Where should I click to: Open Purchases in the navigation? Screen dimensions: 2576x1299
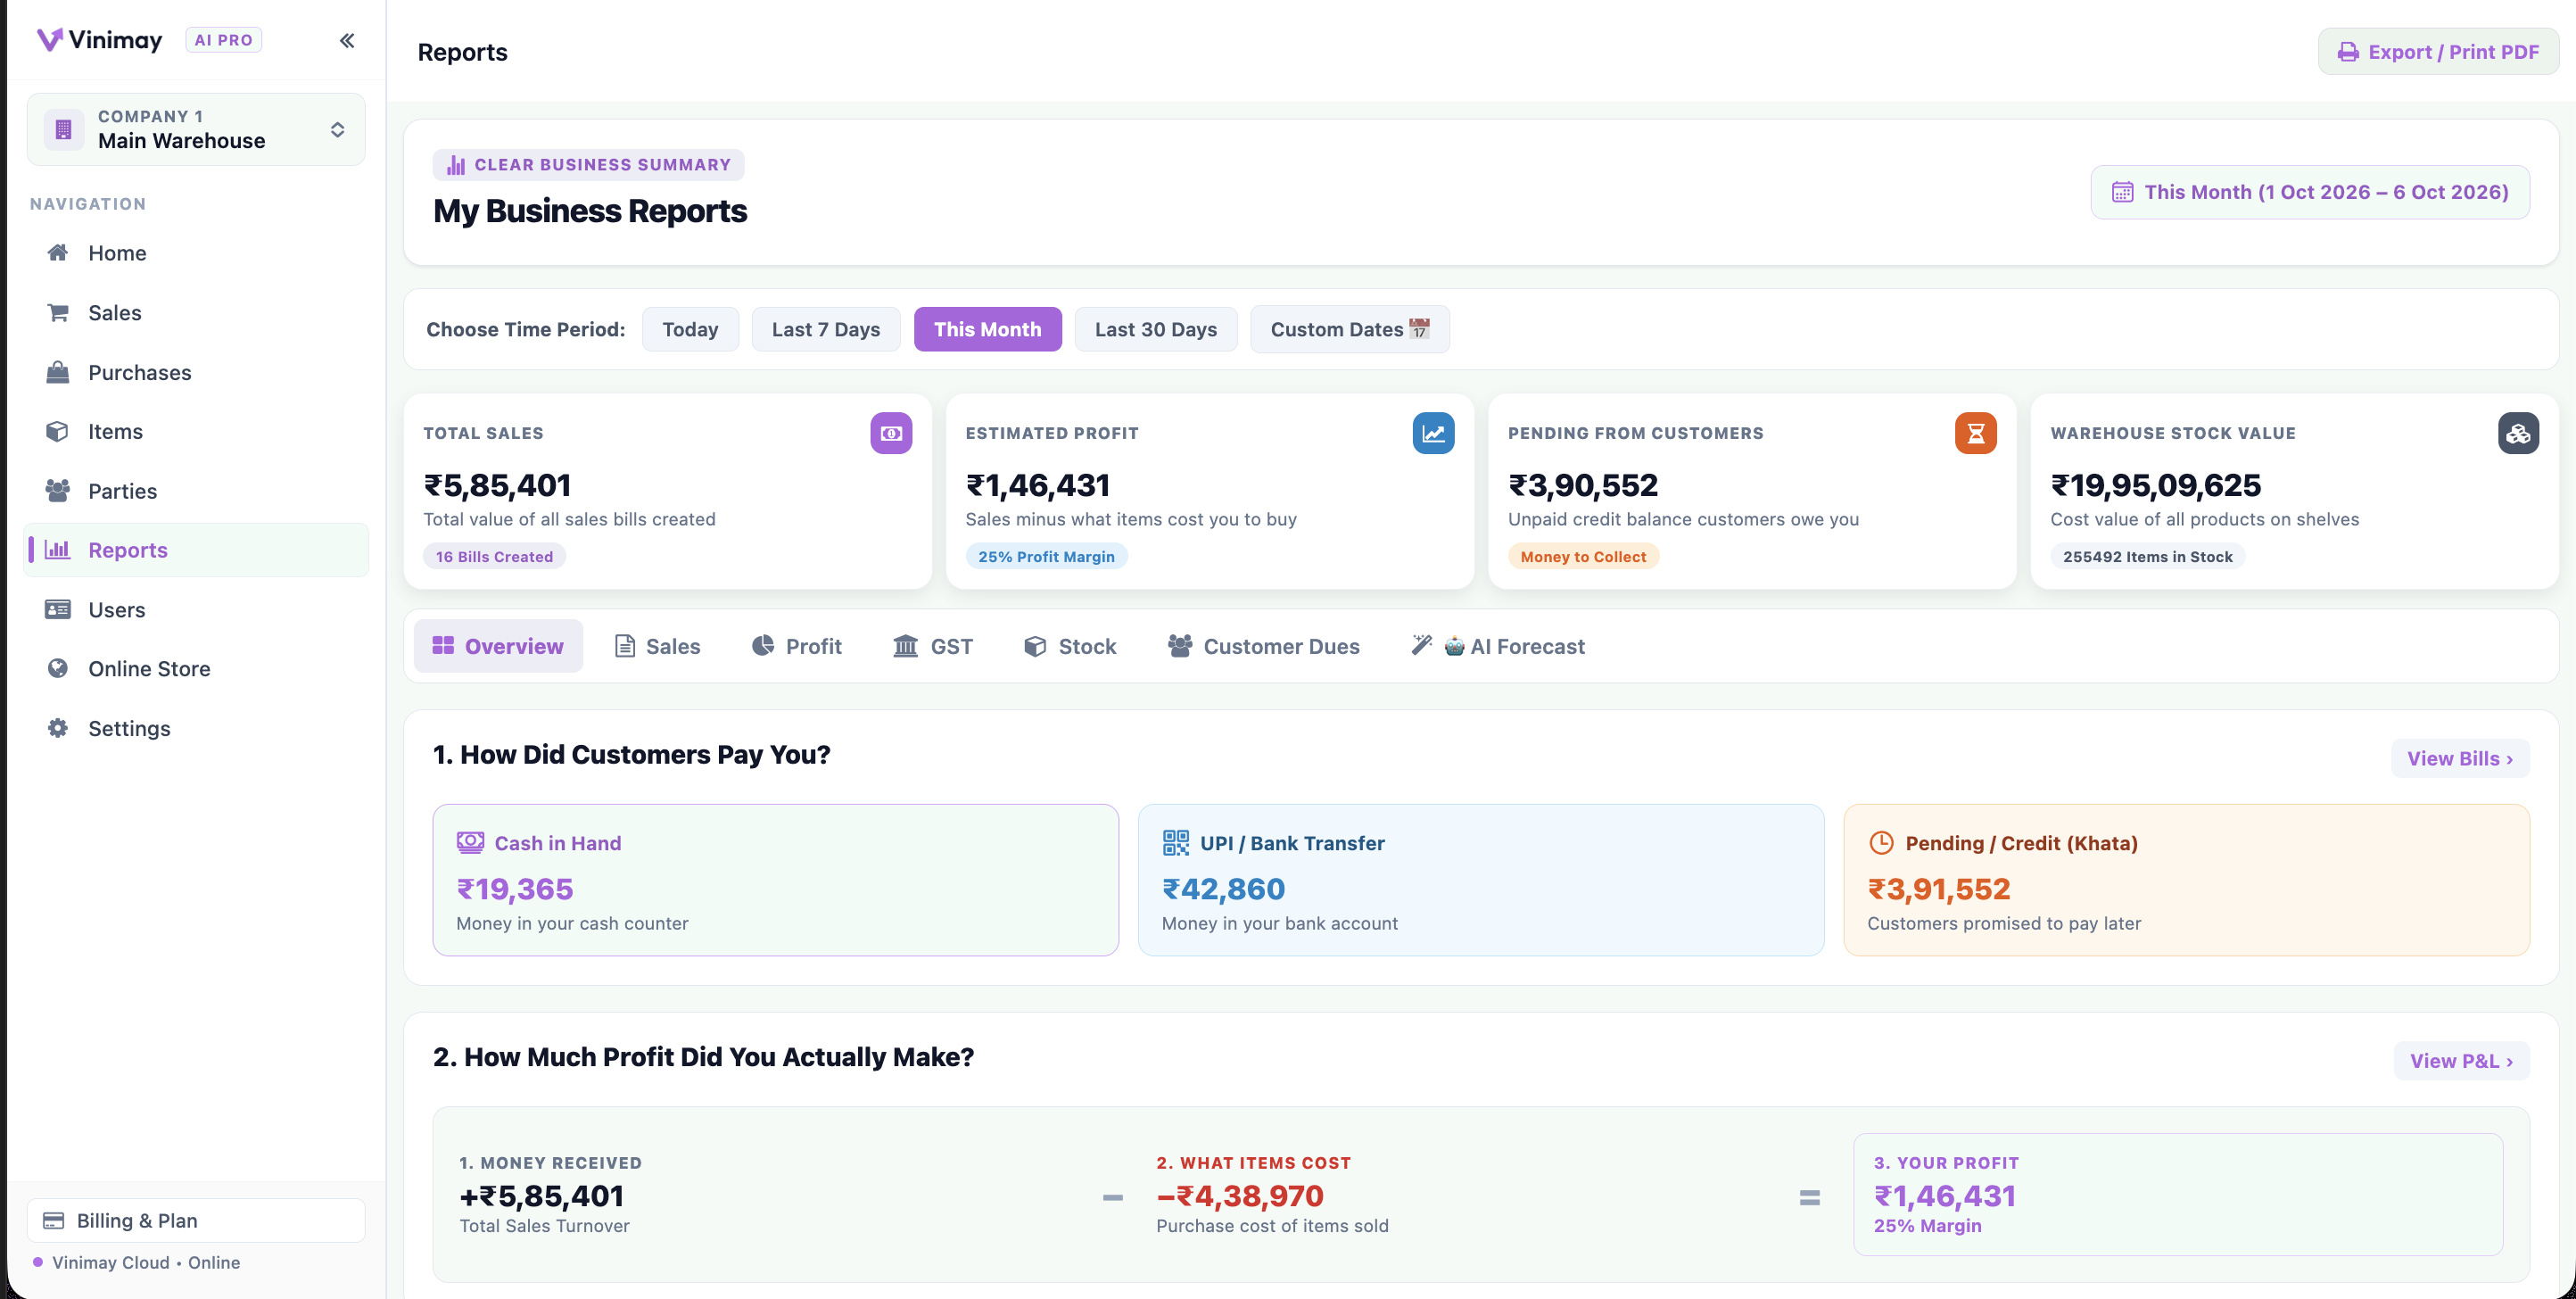click(x=196, y=372)
